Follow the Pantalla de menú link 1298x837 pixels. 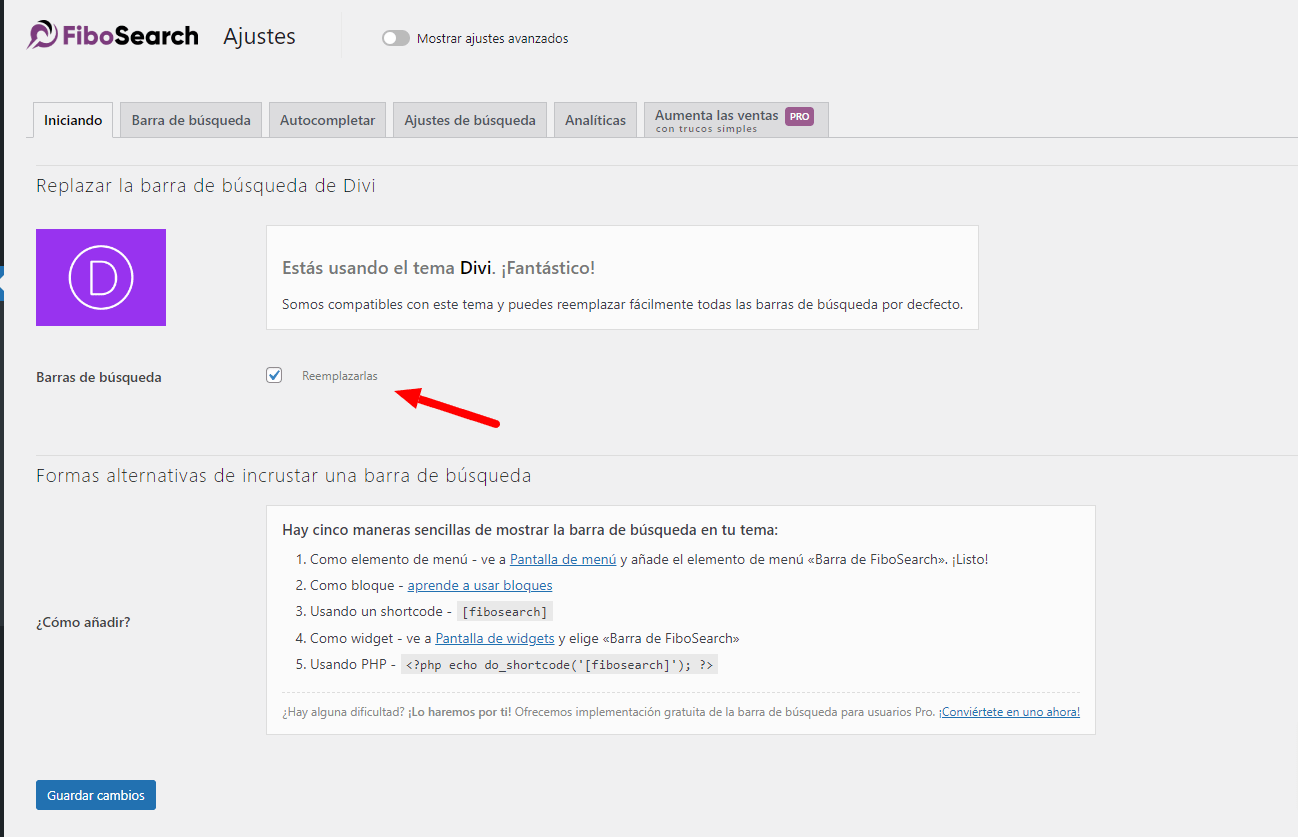563,559
